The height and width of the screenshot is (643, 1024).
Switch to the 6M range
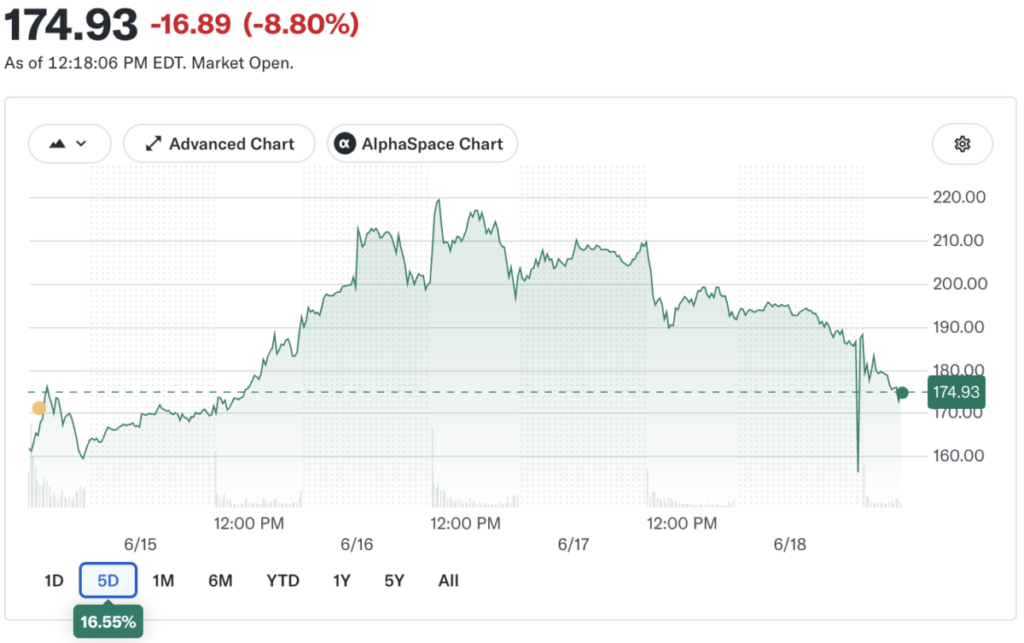(221, 580)
